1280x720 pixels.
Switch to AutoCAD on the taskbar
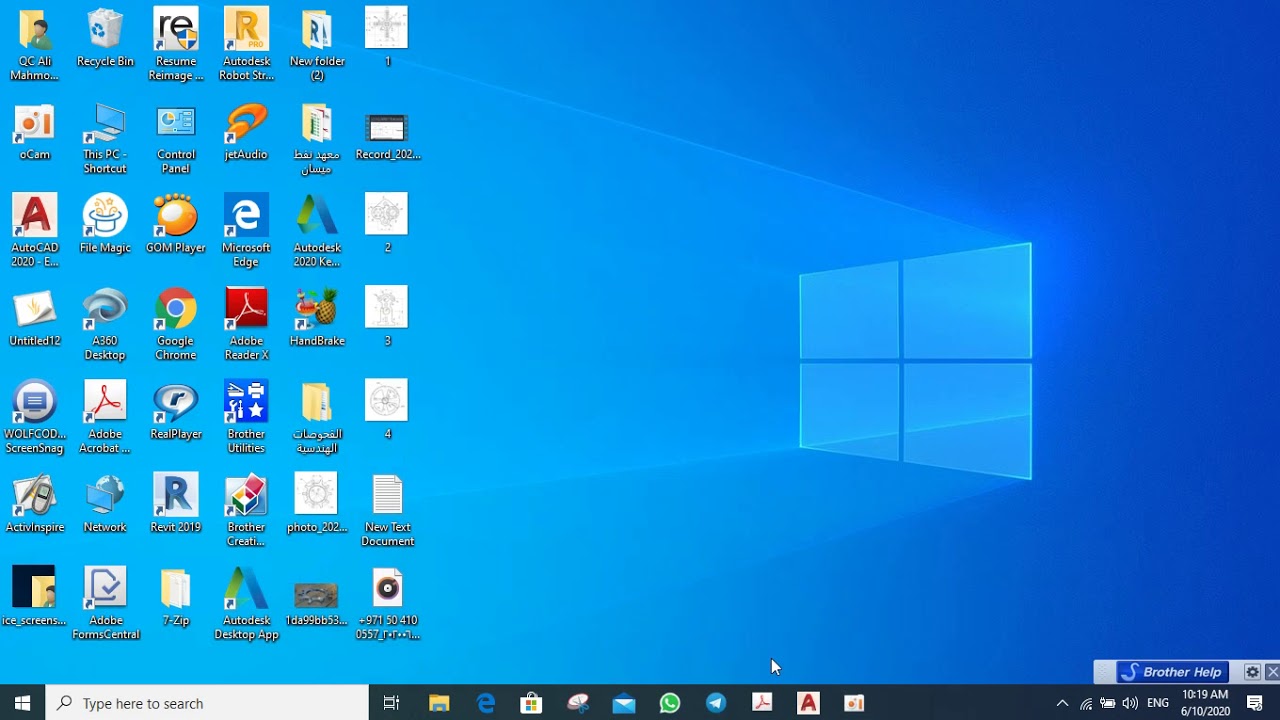[x=808, y=703]
